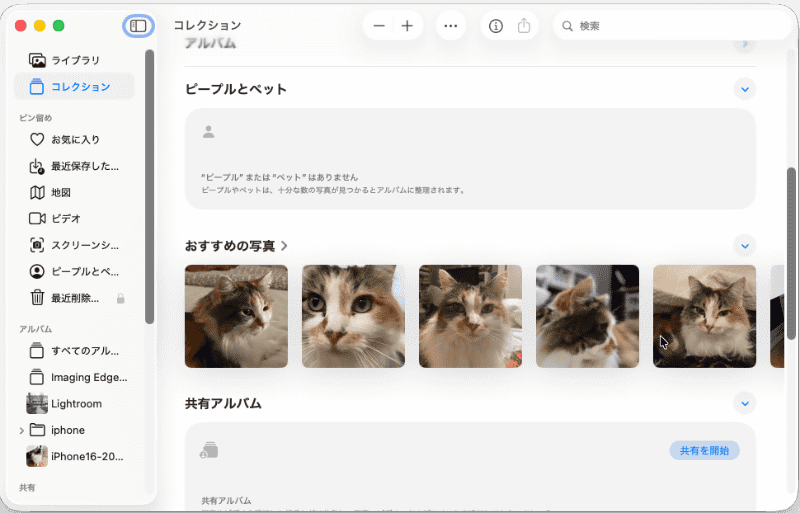
Task: Open 最近保存した recently saved items
Action: [74, 166]
